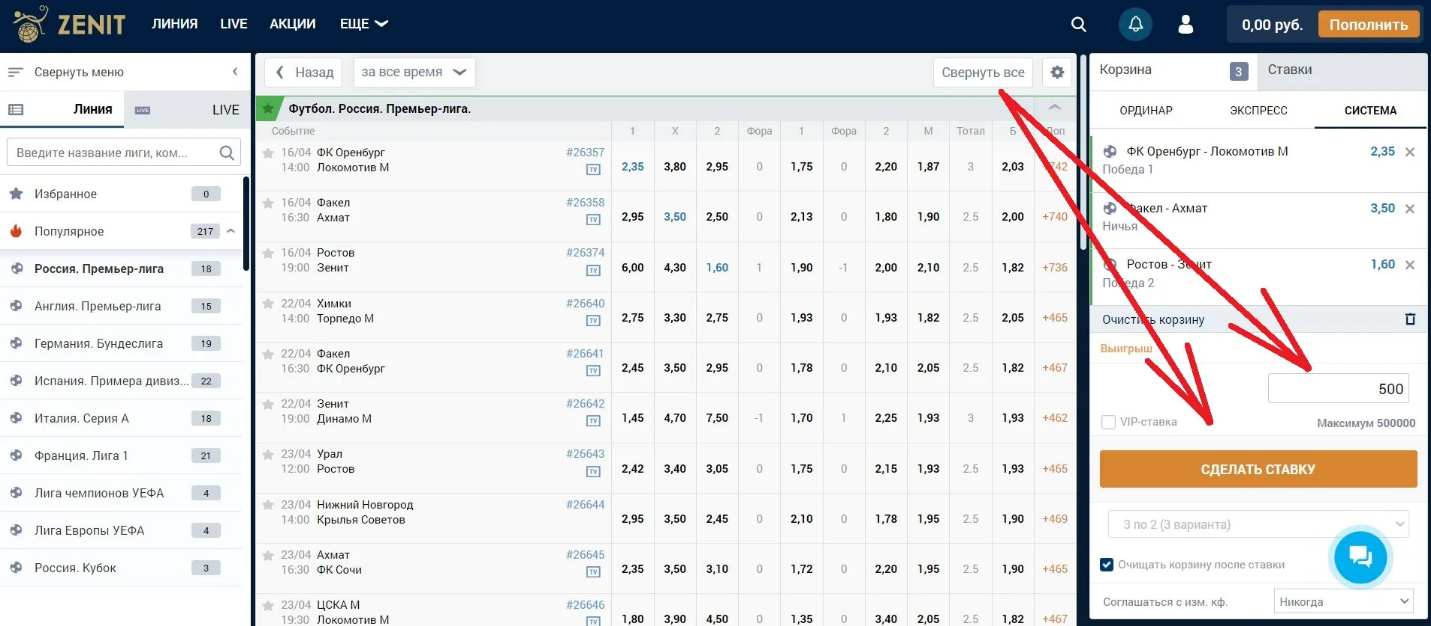This screenshot has width=1431, height=626.
Task: Add Оренбург - Локомотив М match to favorites
Action: (268, 153)
